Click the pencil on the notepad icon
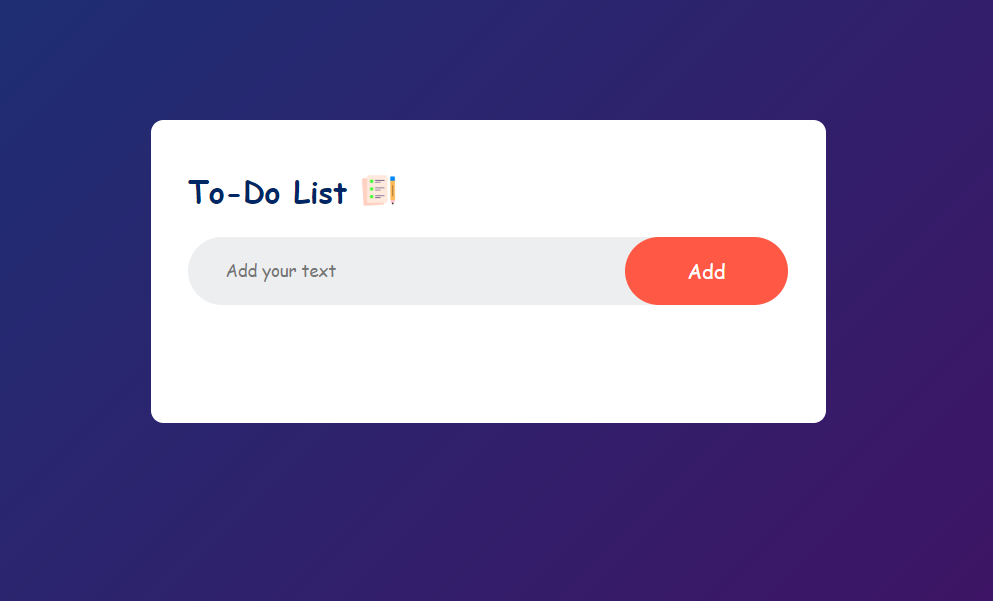The width and height of the screenshot is (993, 601). click(393, 190)
